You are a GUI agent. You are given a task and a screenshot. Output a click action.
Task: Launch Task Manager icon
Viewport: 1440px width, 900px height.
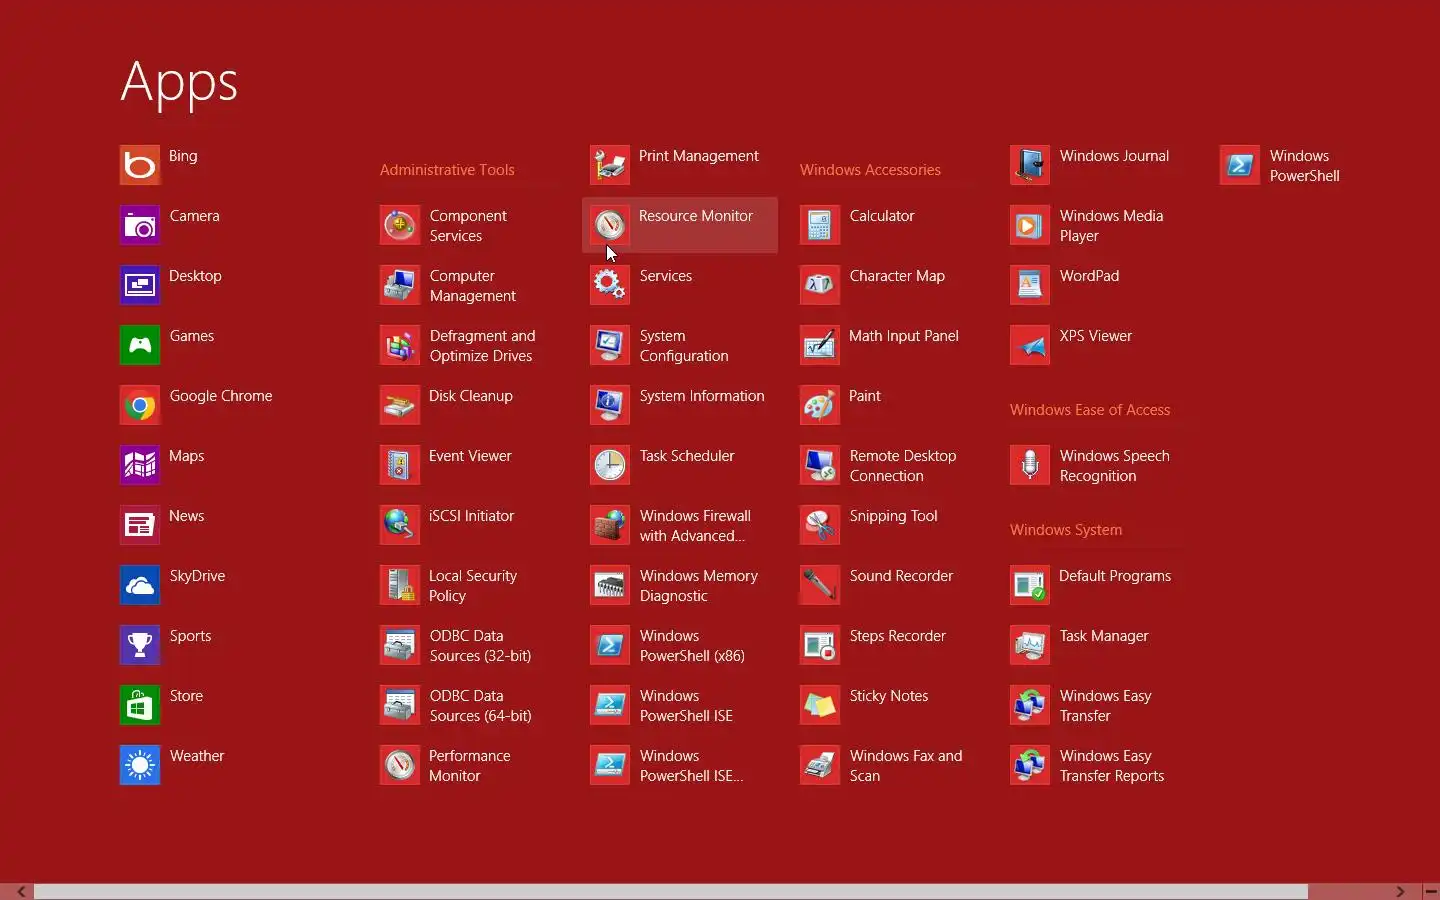pos(1030,645)
